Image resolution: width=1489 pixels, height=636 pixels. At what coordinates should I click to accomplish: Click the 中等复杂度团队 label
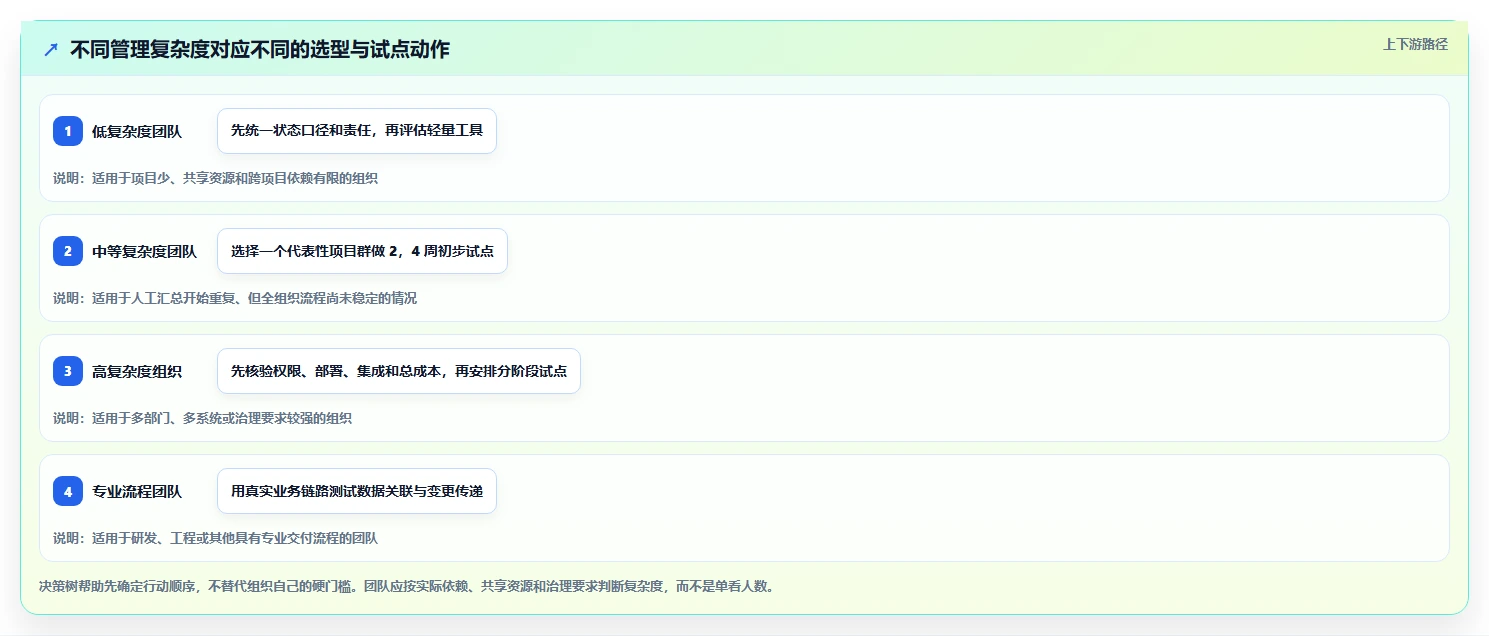point(145,251)
